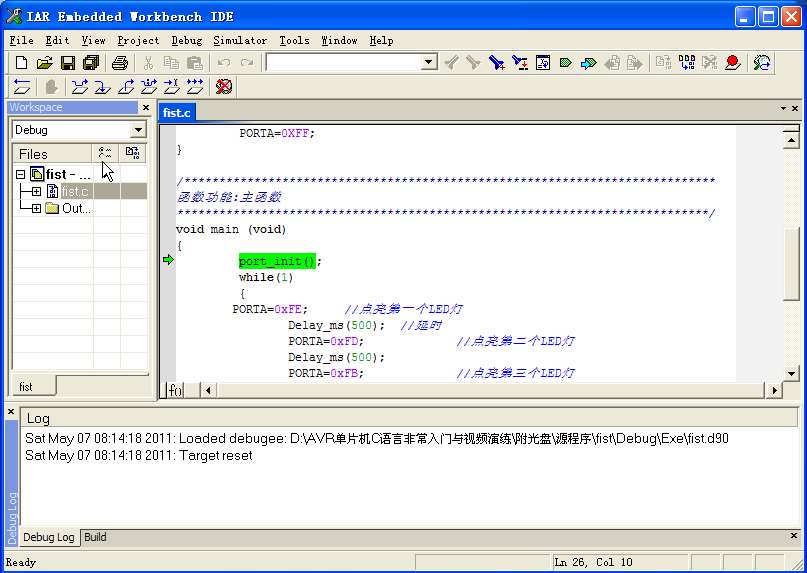807x573 pixels.
Task: Switch to the Build log tab
Action: [95, 537]
